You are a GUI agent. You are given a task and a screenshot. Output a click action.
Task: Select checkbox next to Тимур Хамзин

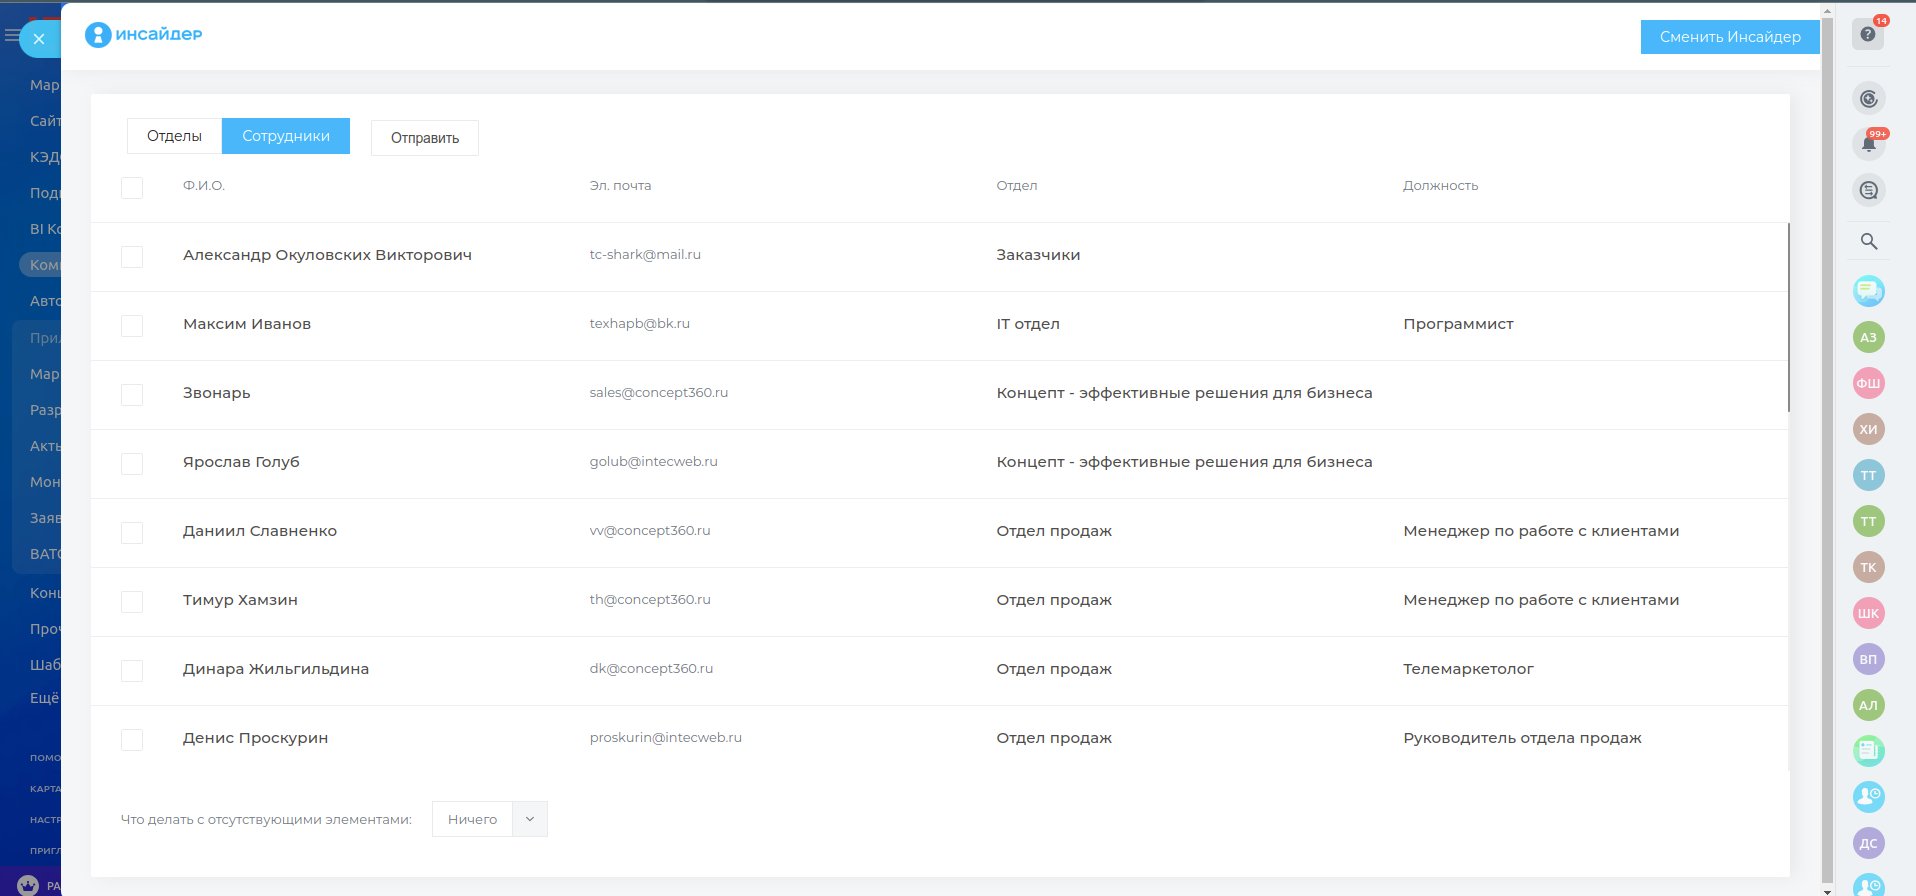(x=132, y=602)
